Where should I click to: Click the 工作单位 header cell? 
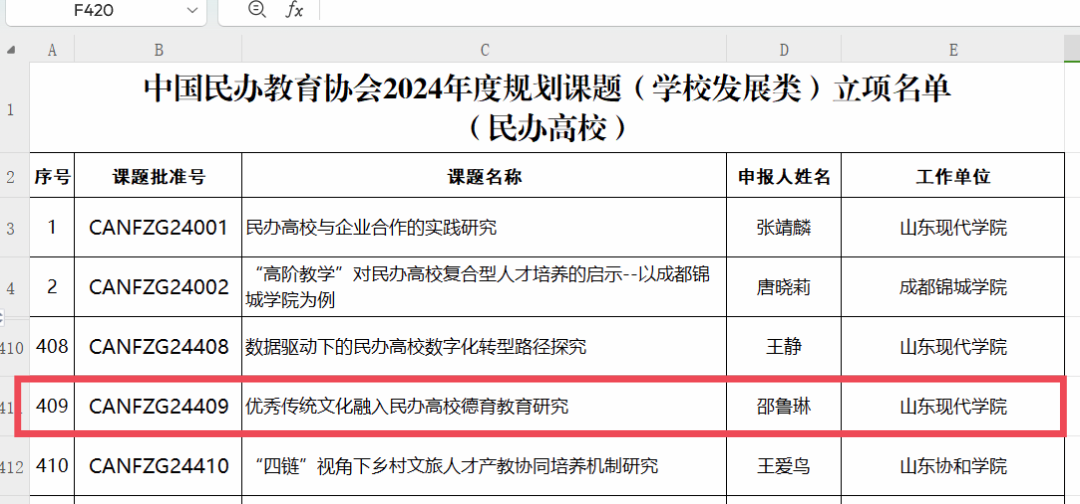coord(953,176)
